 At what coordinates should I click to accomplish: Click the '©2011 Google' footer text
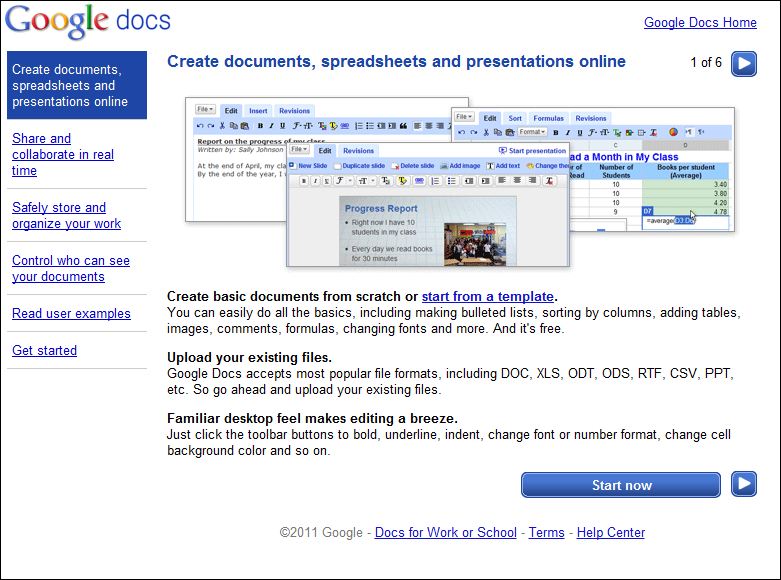pyautogui.click(x=321, y=533)
